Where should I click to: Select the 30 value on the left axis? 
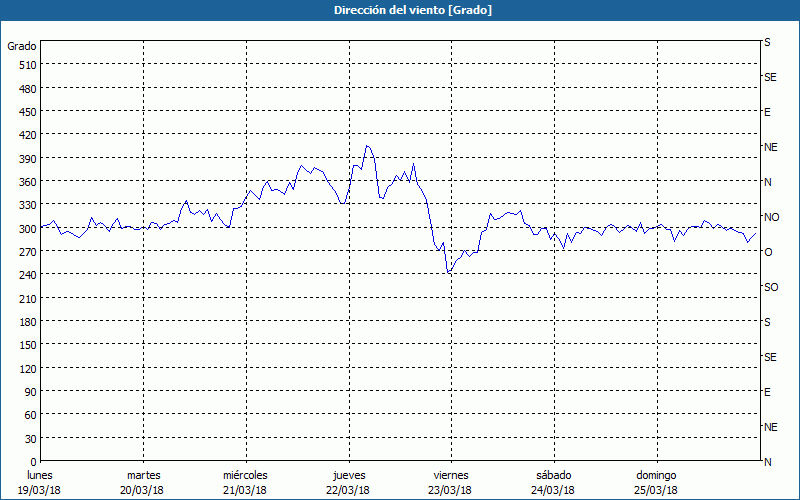[28, 439]
